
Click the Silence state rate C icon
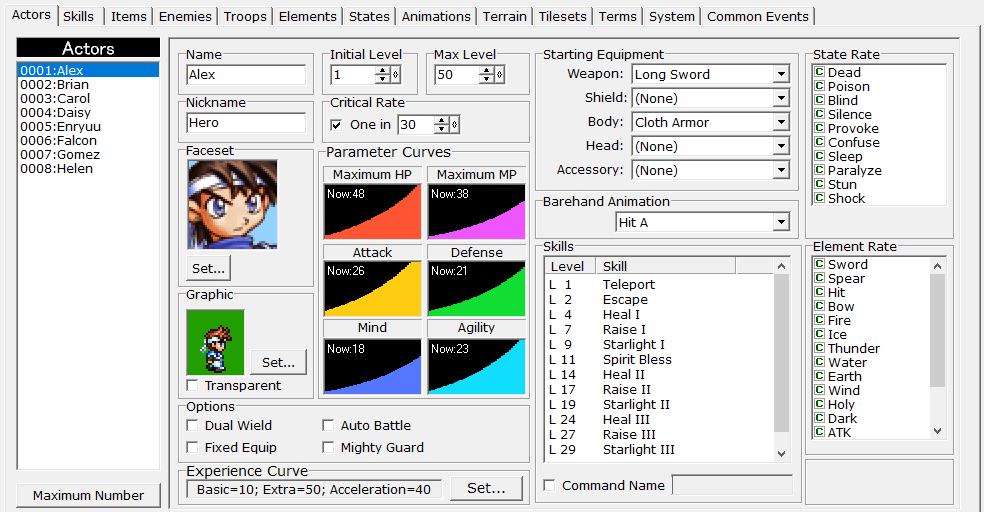819,114
